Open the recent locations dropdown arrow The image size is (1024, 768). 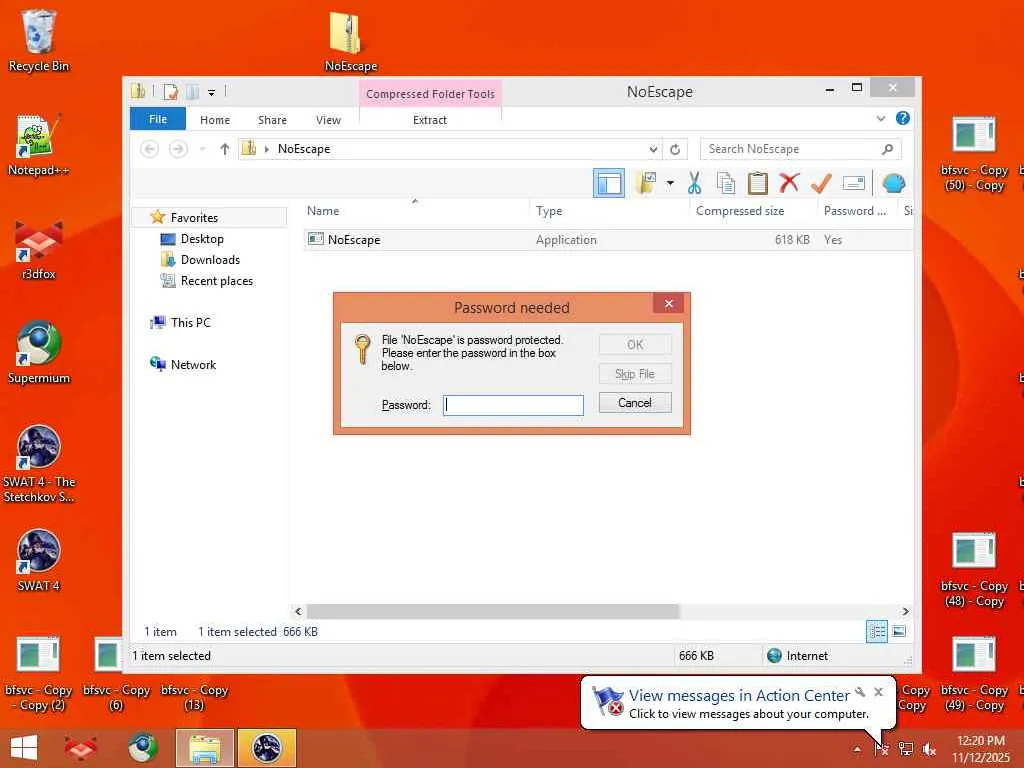coord(202,150)
